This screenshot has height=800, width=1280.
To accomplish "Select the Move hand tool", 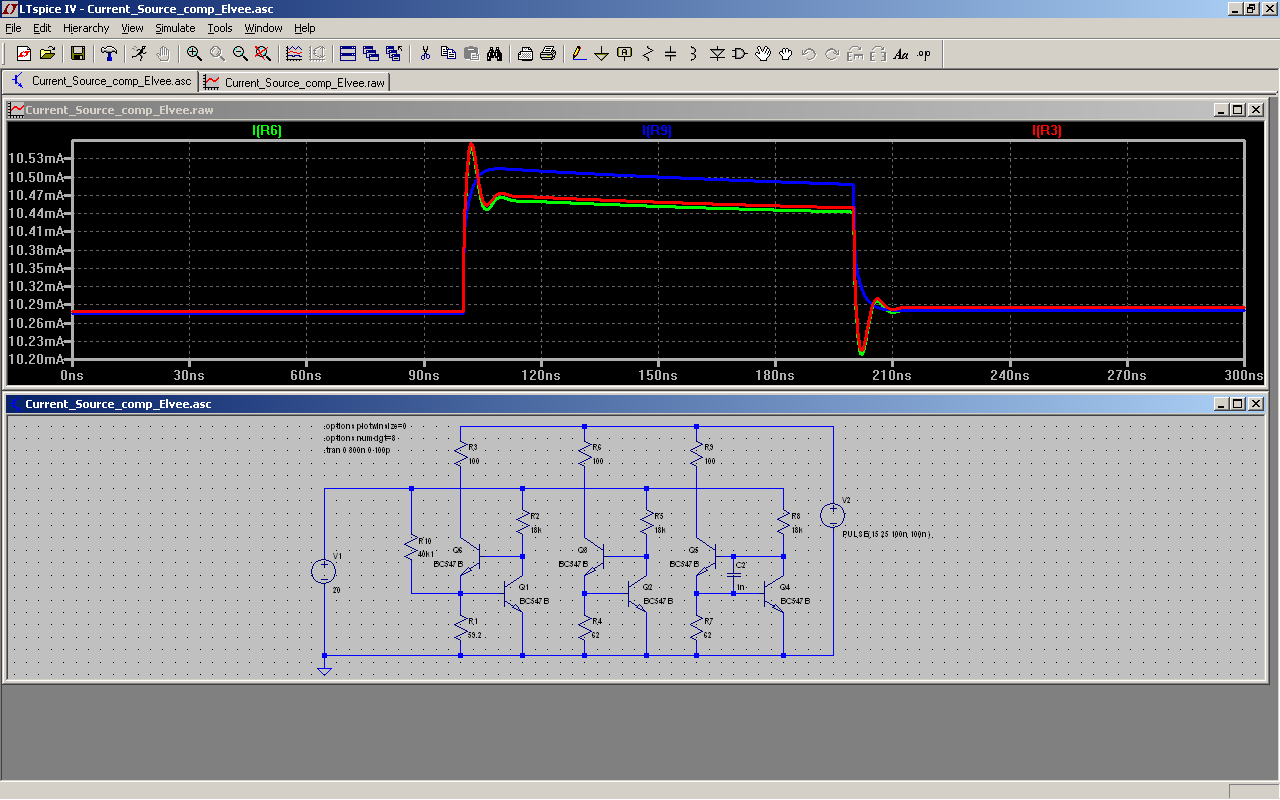I will click(x=763, y=53).
